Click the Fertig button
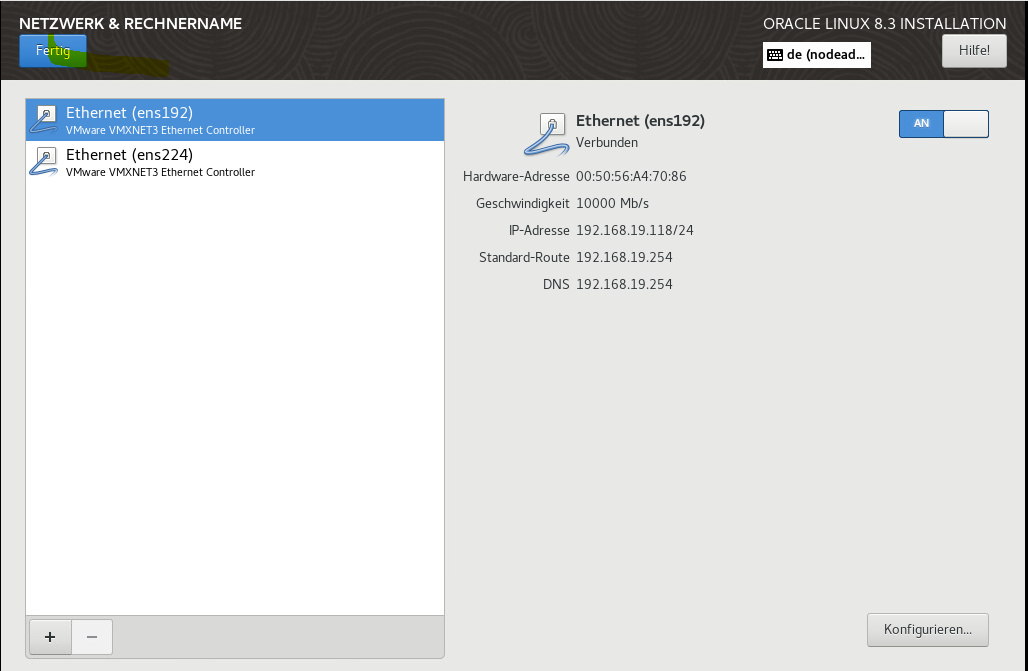 pos(53,51)
